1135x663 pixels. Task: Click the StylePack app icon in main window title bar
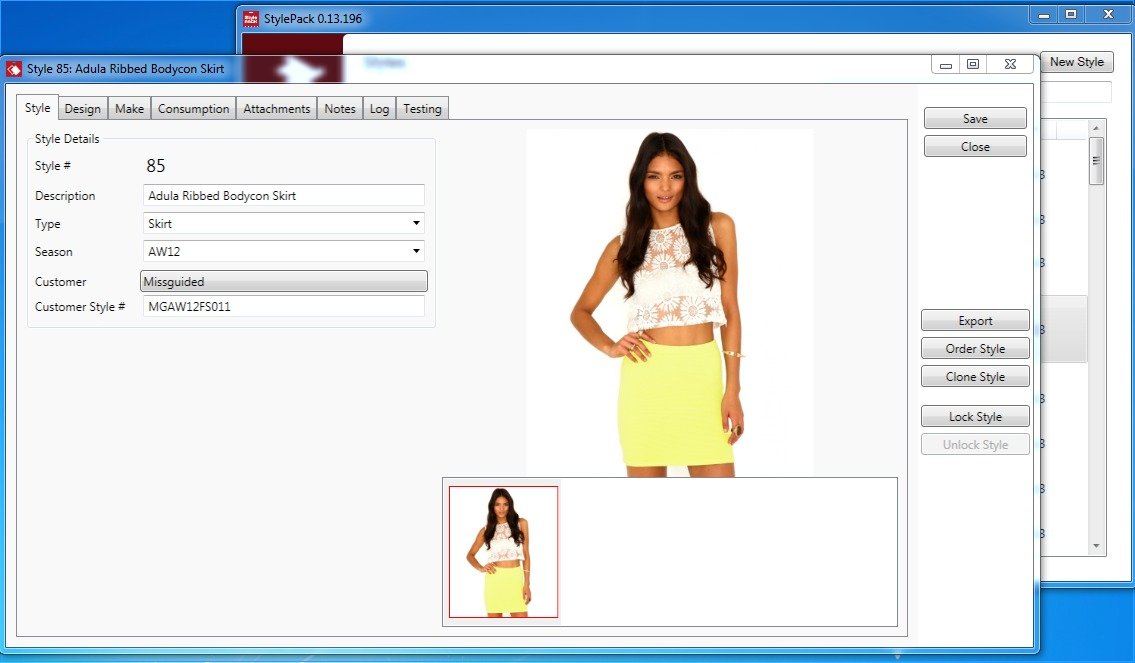click(250, 19)
